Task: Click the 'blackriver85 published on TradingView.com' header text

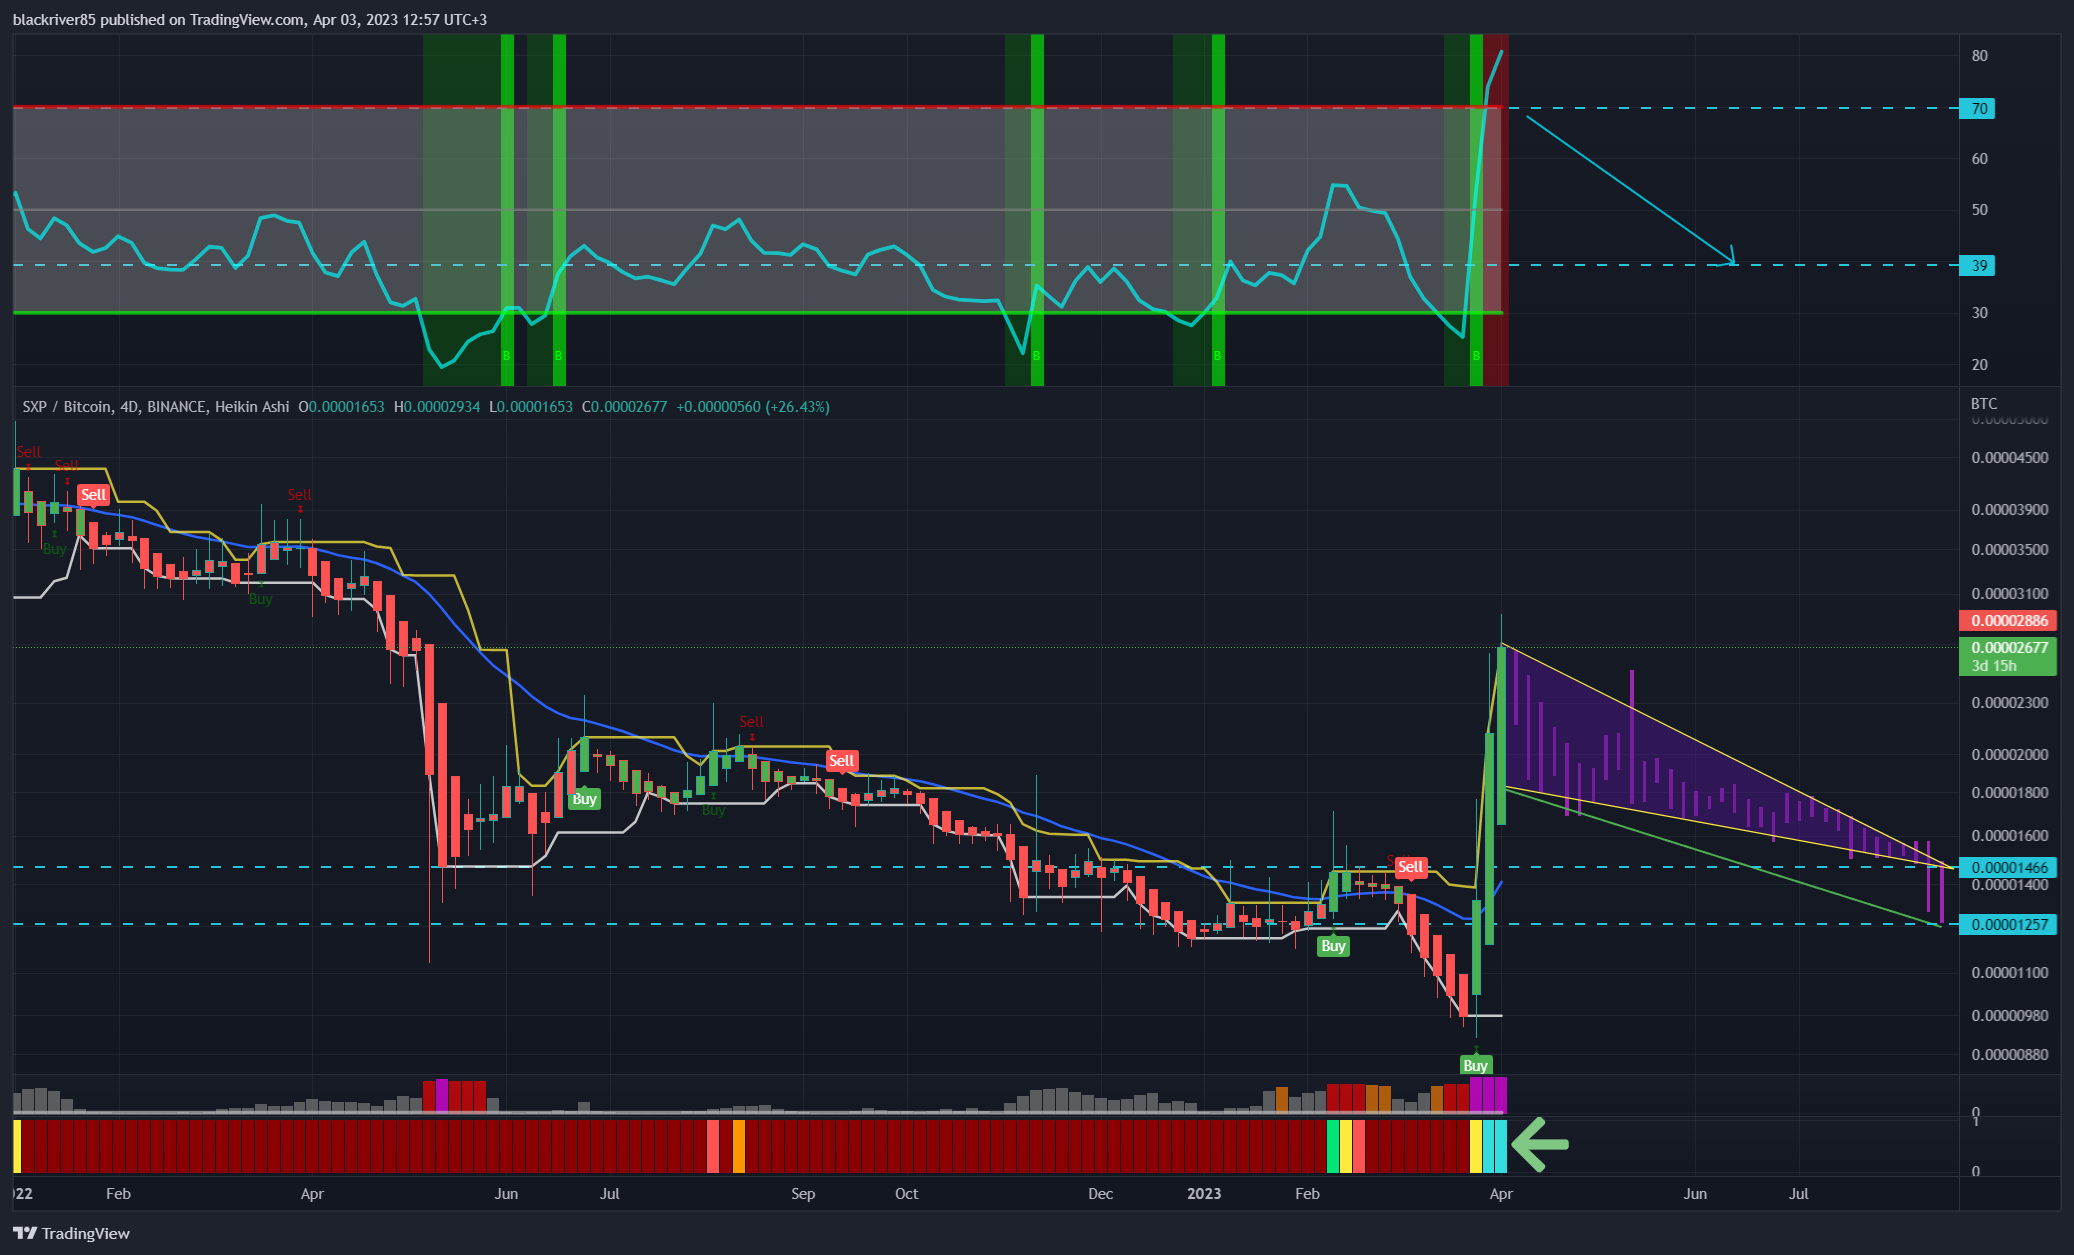Action: click(158, 19)
